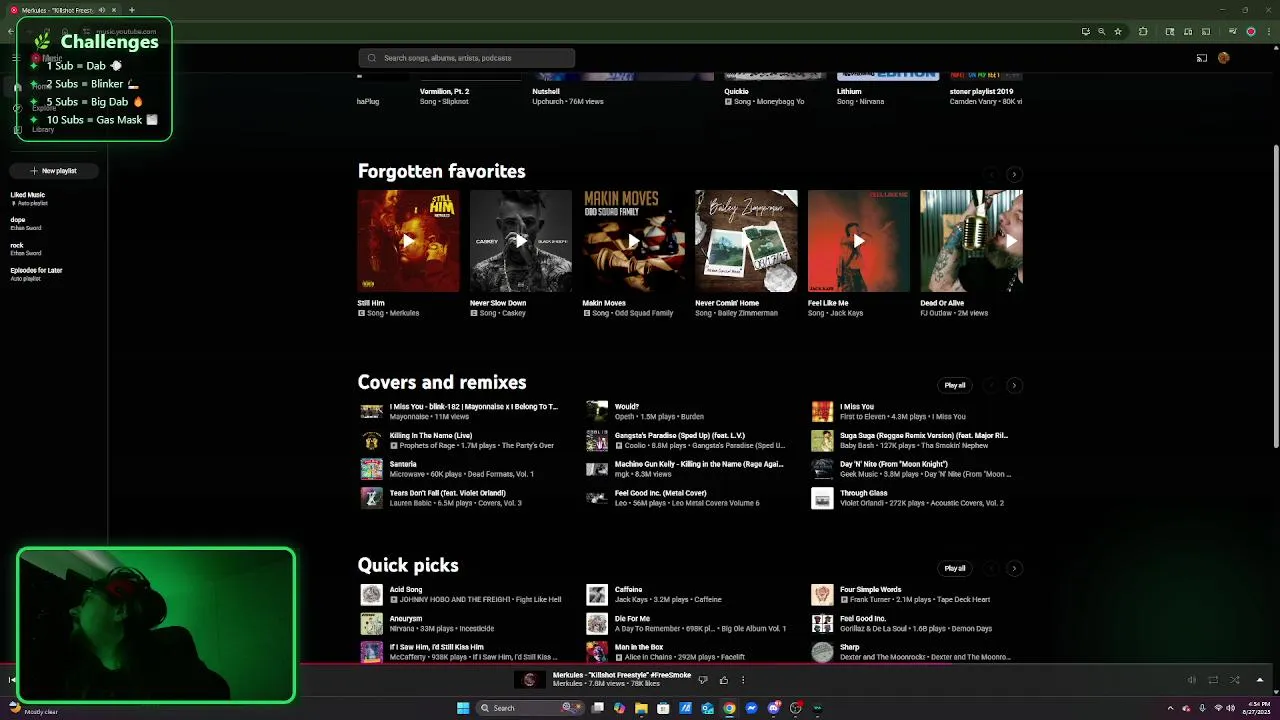Image resolution: width=1280 pixels, height=720 pixels.
Task: Open the account avatar menu
Action: coord(1223,58)
